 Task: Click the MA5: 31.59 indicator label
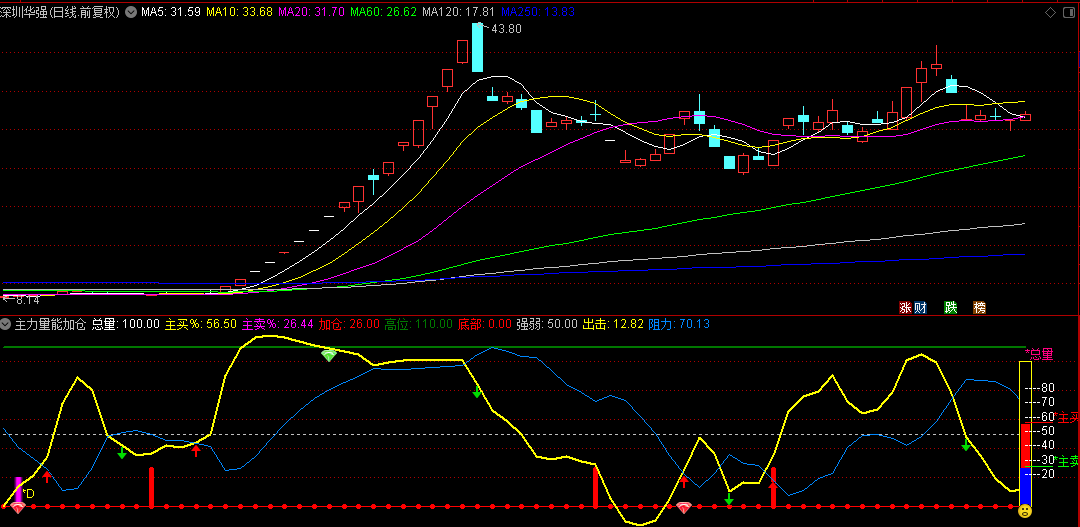[x=171, y=12]
